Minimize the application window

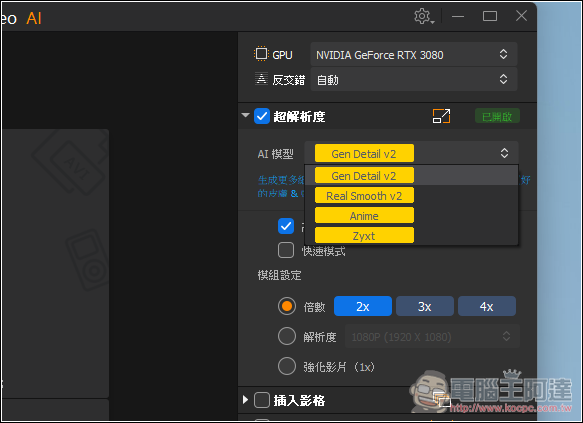pos(458,16)
